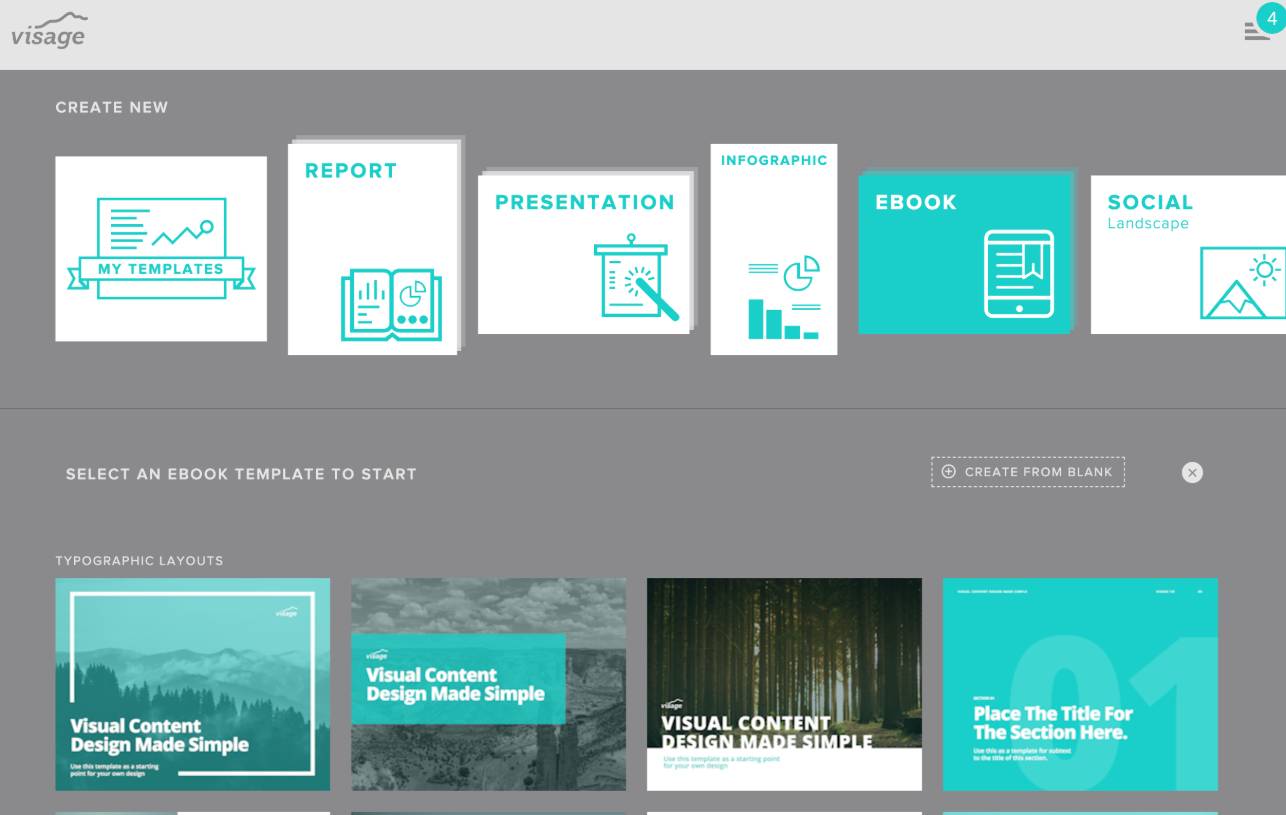1286x815 pixels.
Task: Open the Visage logo home link
Action: coord(49,31)
